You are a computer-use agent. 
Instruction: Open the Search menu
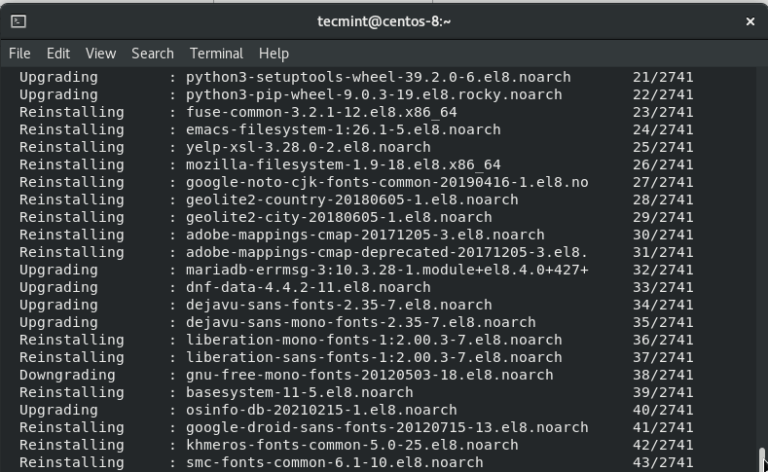point(152,53)
